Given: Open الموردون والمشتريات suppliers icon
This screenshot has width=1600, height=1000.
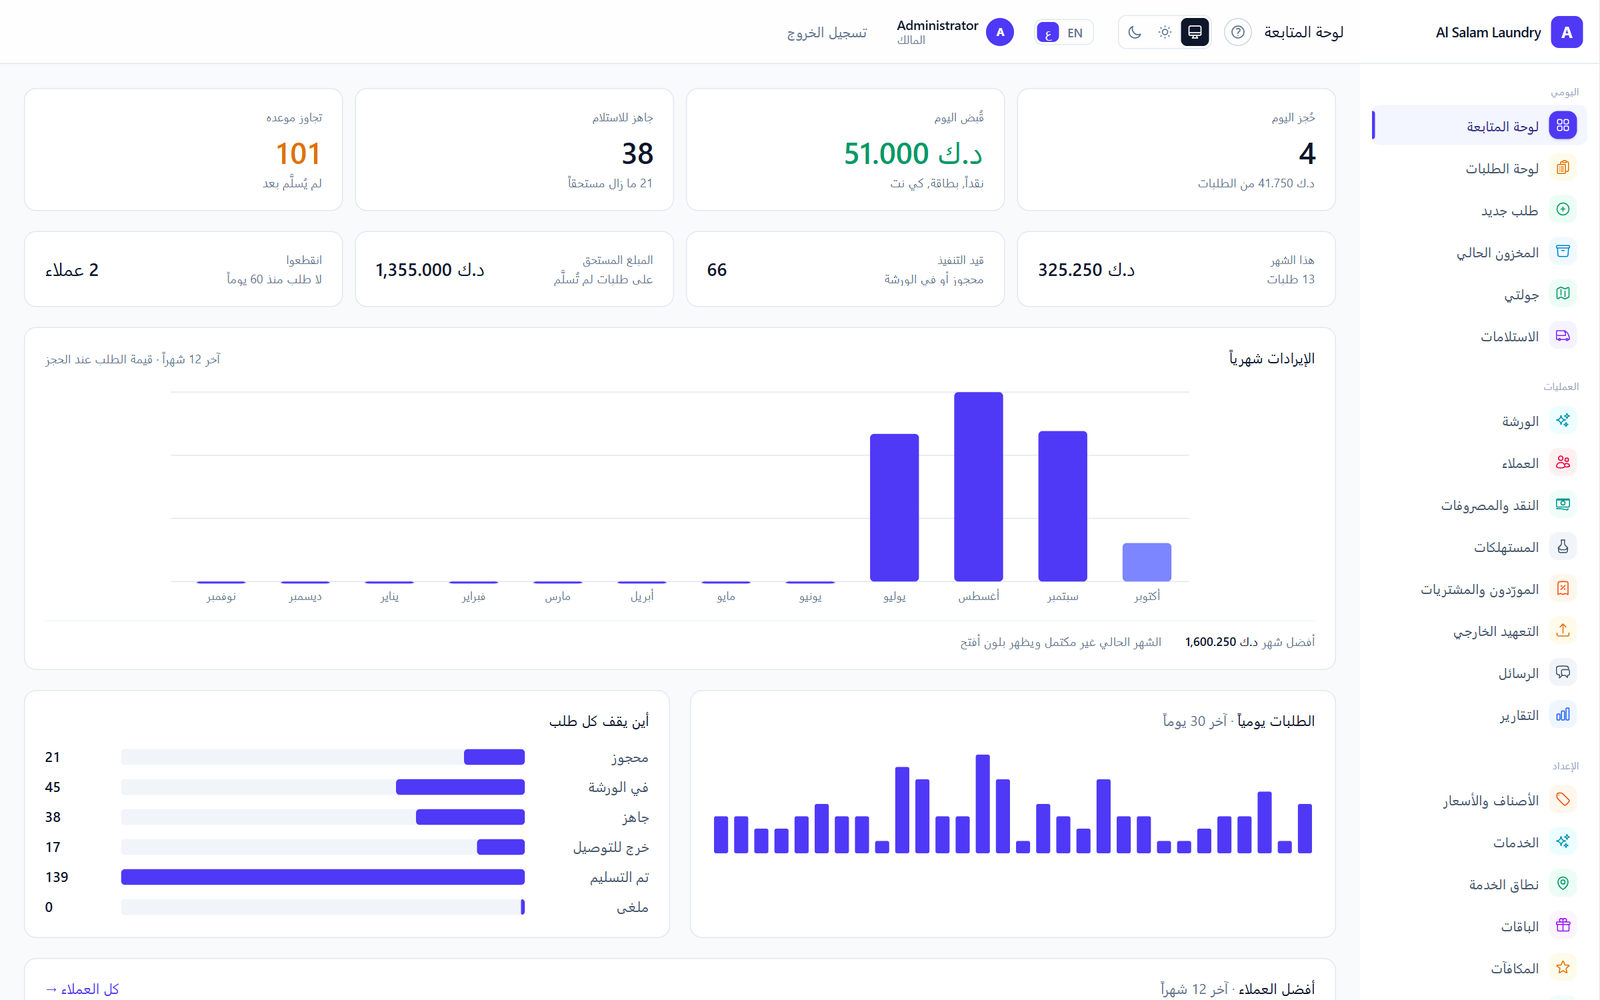Looking at the screenshot, I should point(1562,588).
